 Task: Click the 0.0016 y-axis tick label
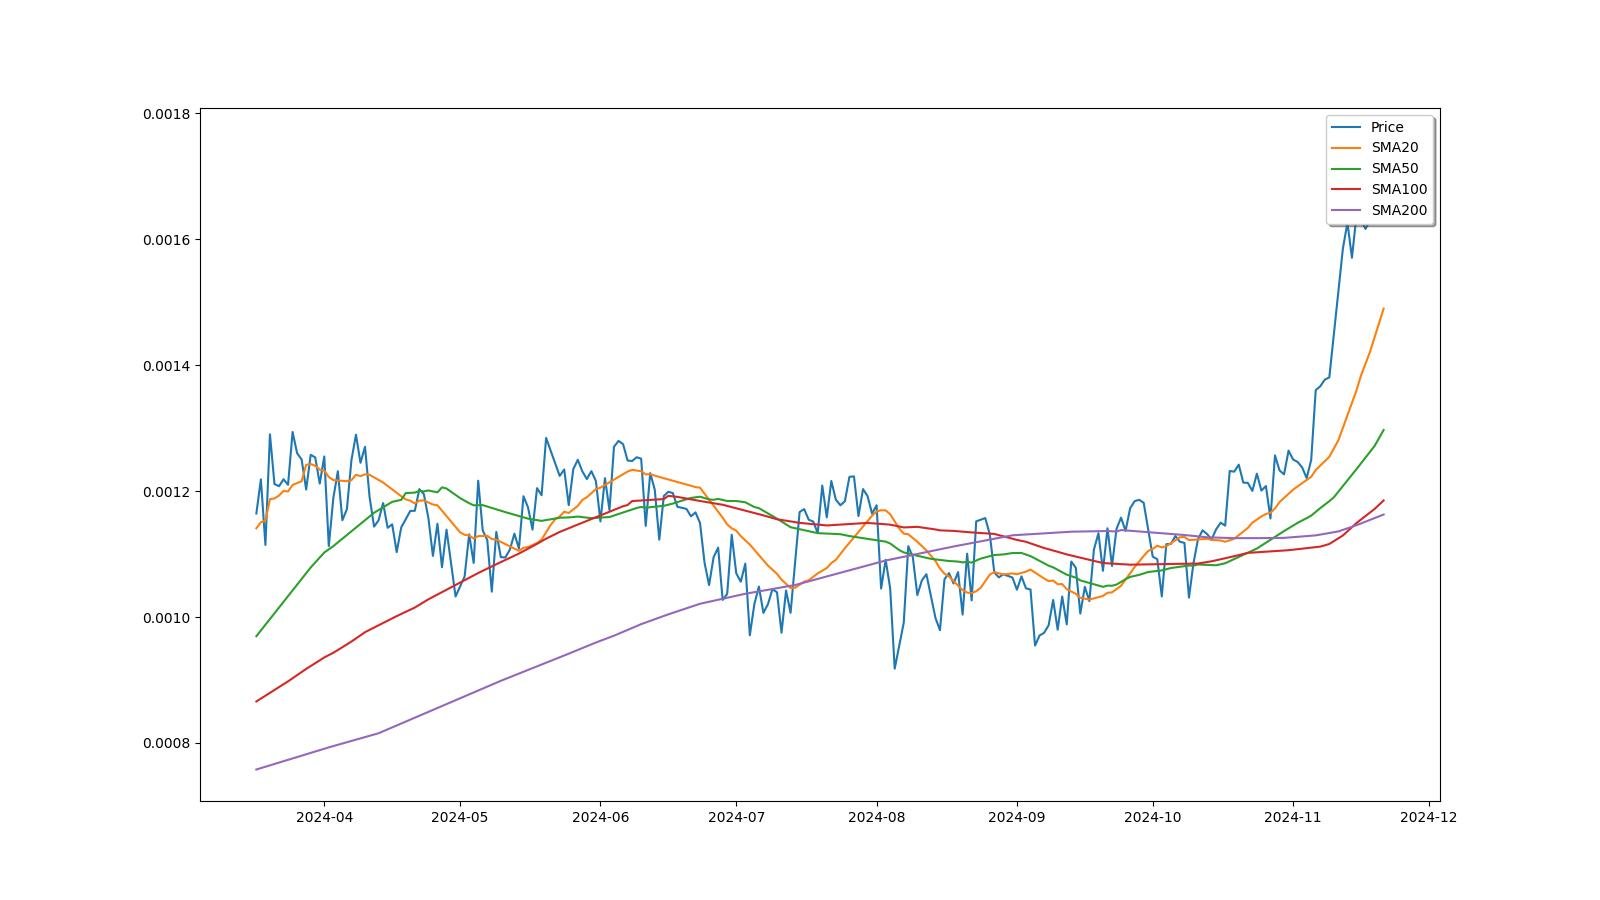pyautogui.click(x=166, y=240)
